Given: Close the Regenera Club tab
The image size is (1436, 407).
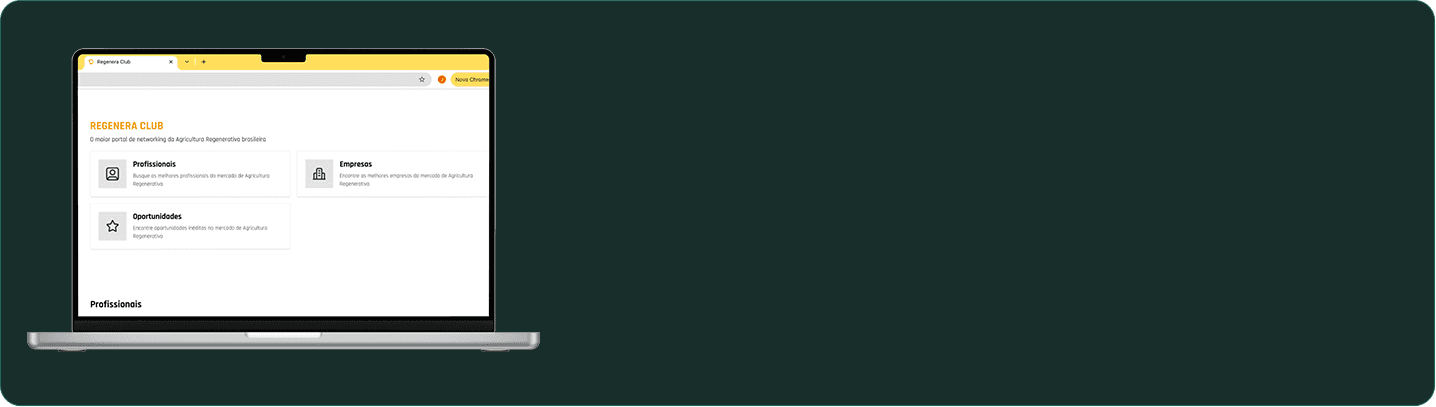Looking at the screenshot, I should [x=171, y=62].
